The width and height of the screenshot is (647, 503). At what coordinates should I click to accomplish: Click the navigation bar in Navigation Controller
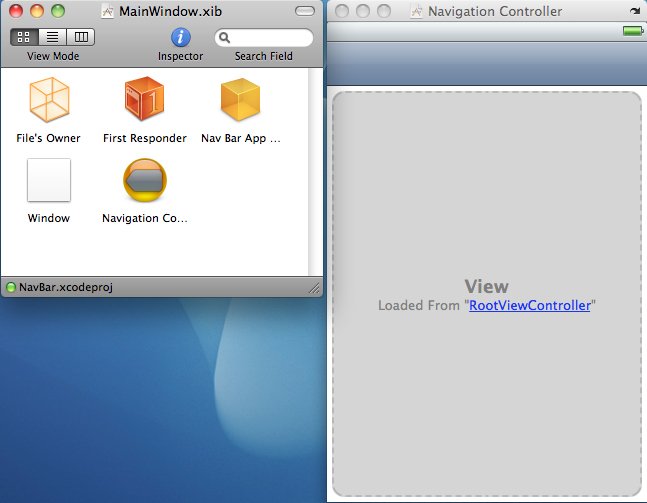coord(487,64)
